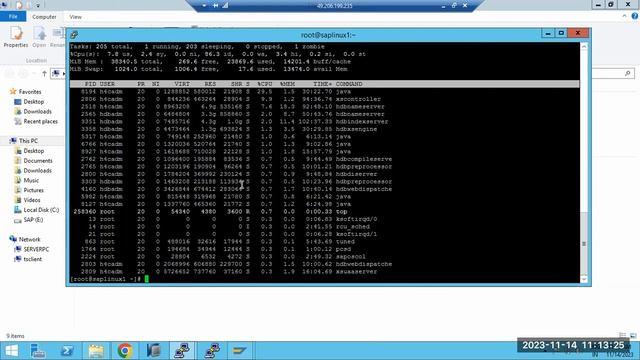Viewport: 640px width, 360px height.
Task: Switch to the active PuTTY taskbar session
Action: (182, 351)
